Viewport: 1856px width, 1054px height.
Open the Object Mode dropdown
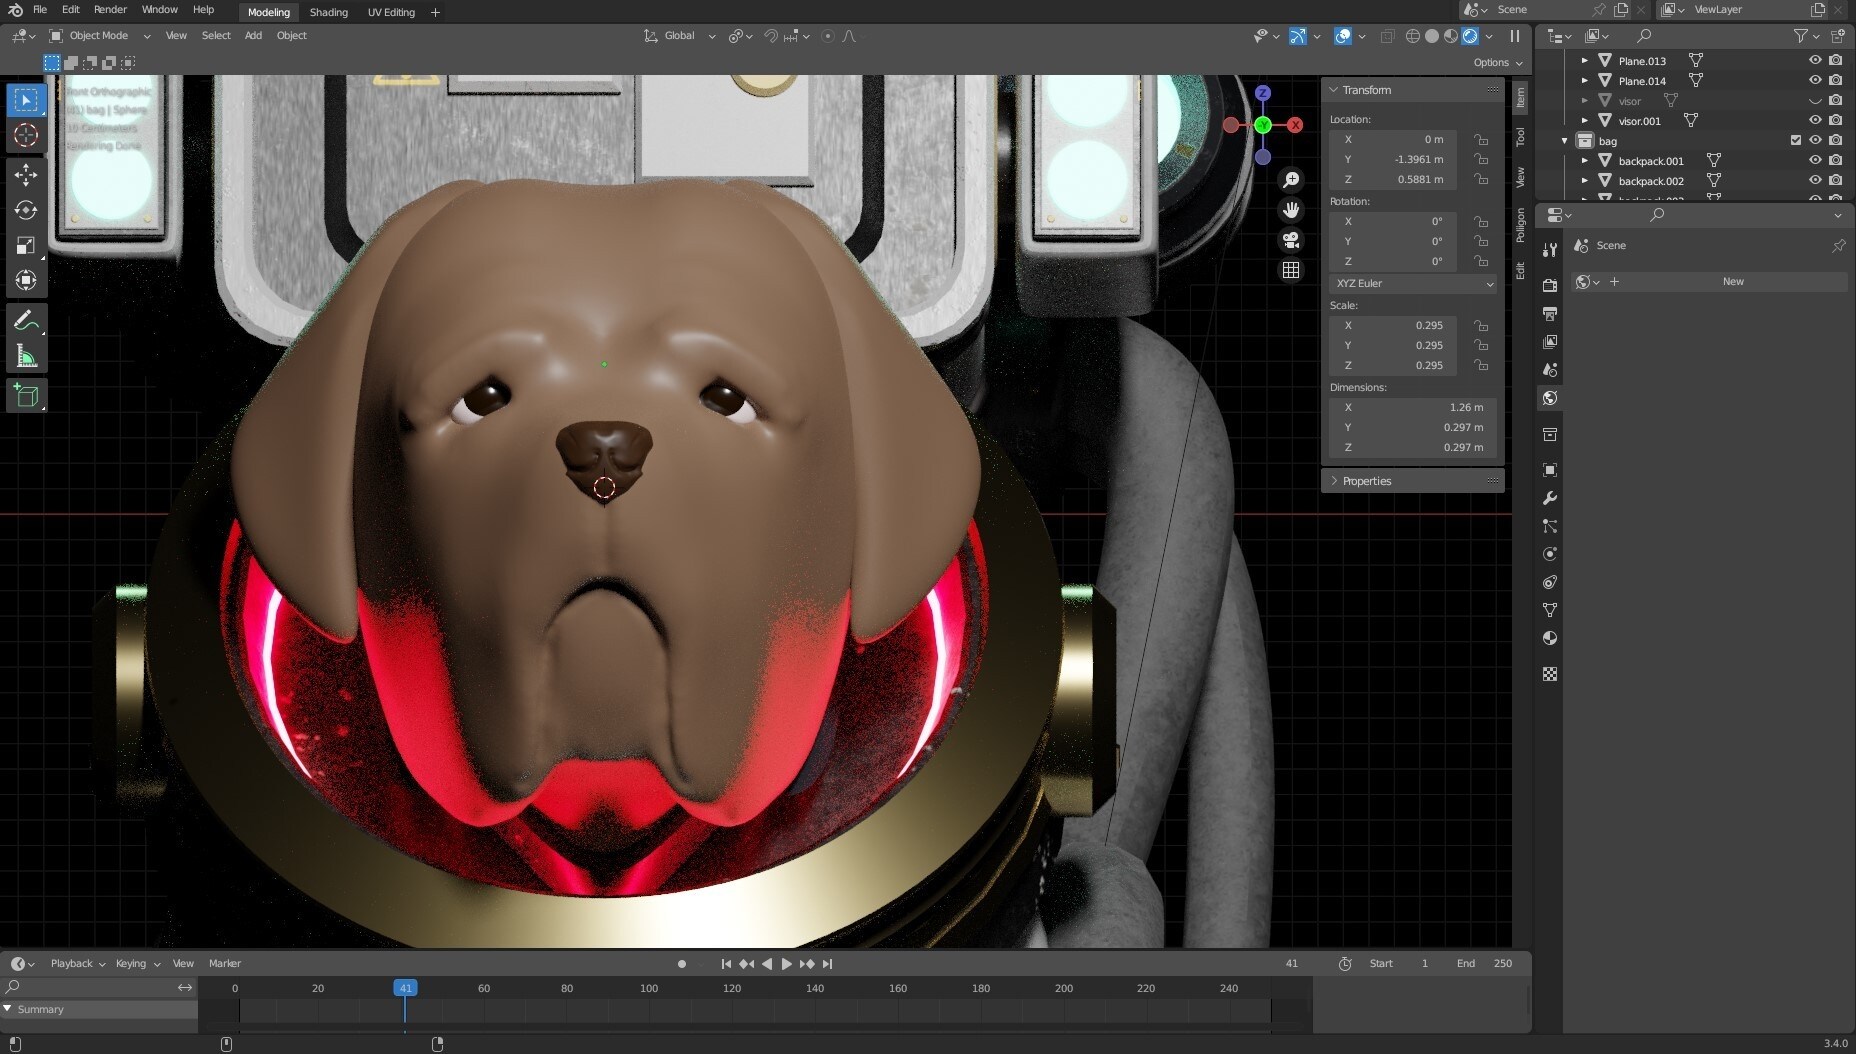[100, 36]
